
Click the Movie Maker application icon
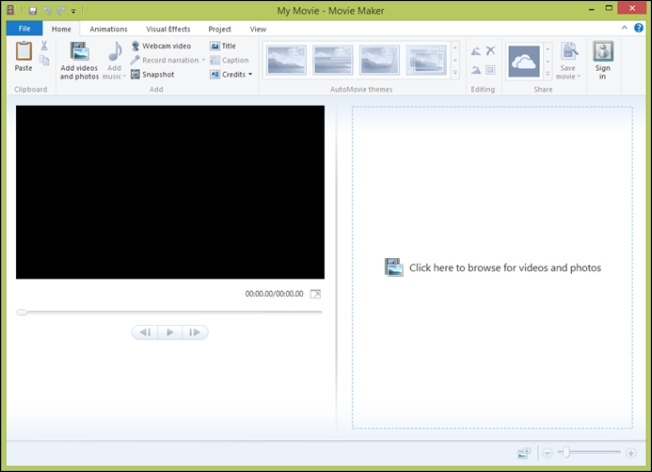11,10
